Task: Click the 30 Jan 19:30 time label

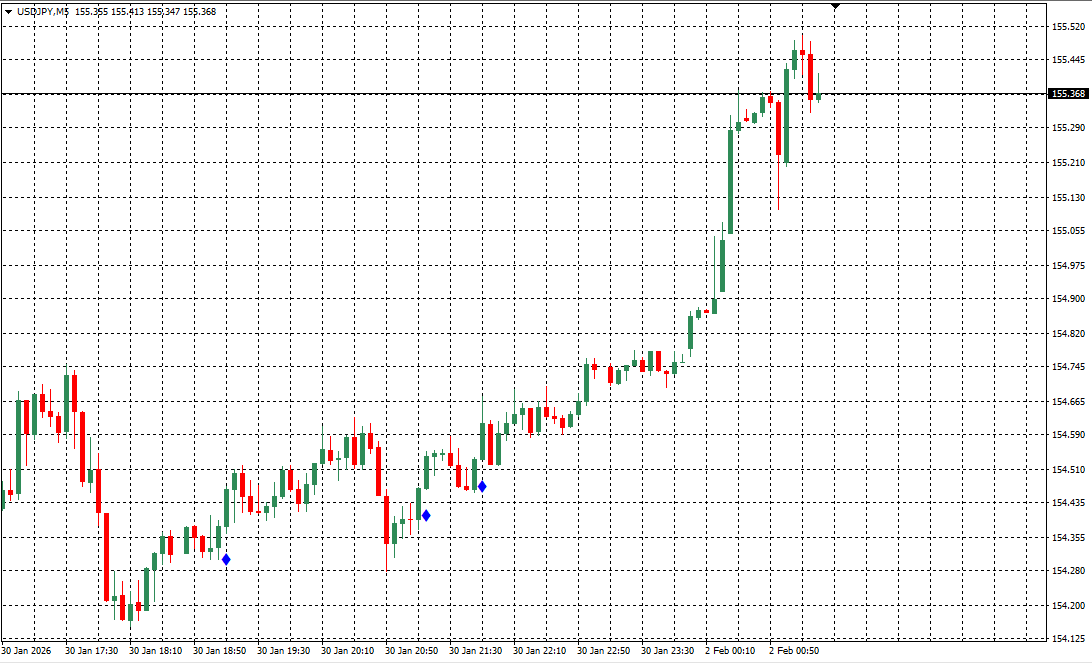Action: click(x=283, y=651)
